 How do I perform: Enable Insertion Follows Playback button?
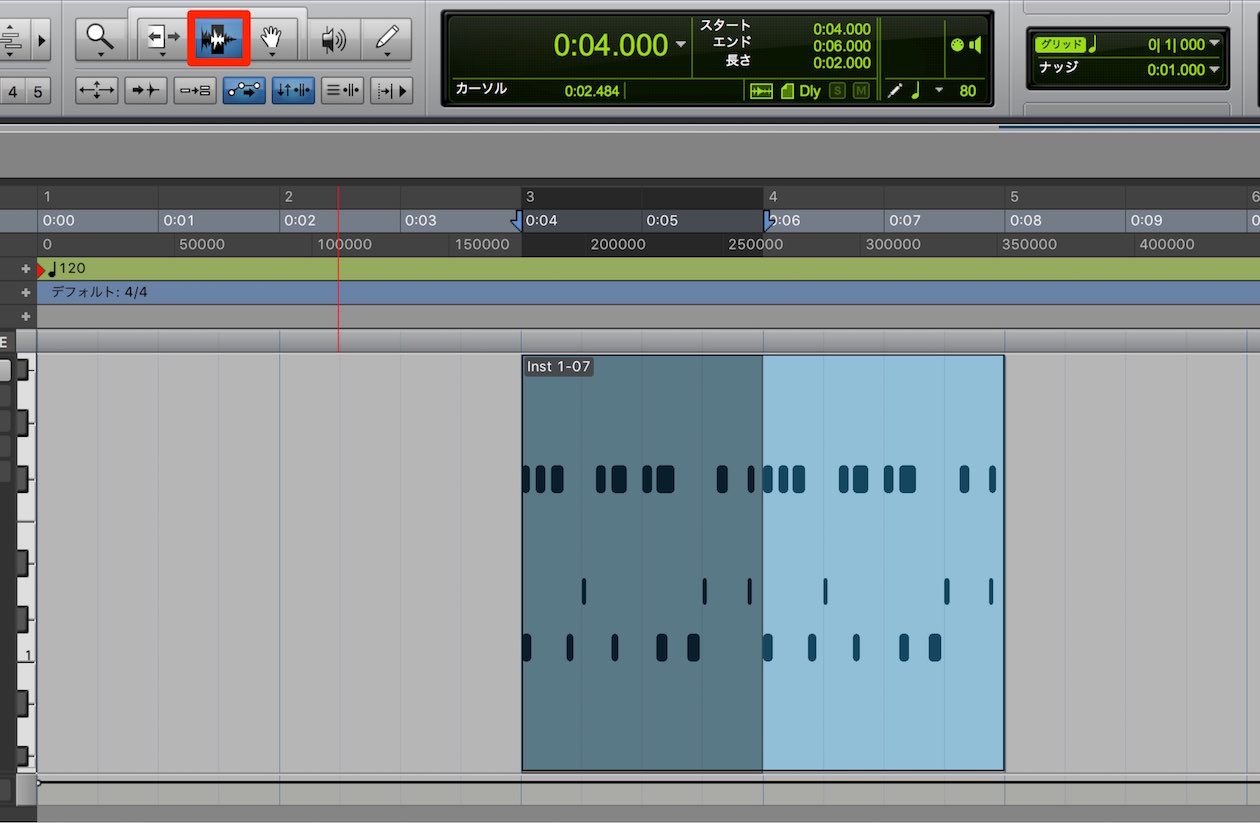click(x=391, y=90)
